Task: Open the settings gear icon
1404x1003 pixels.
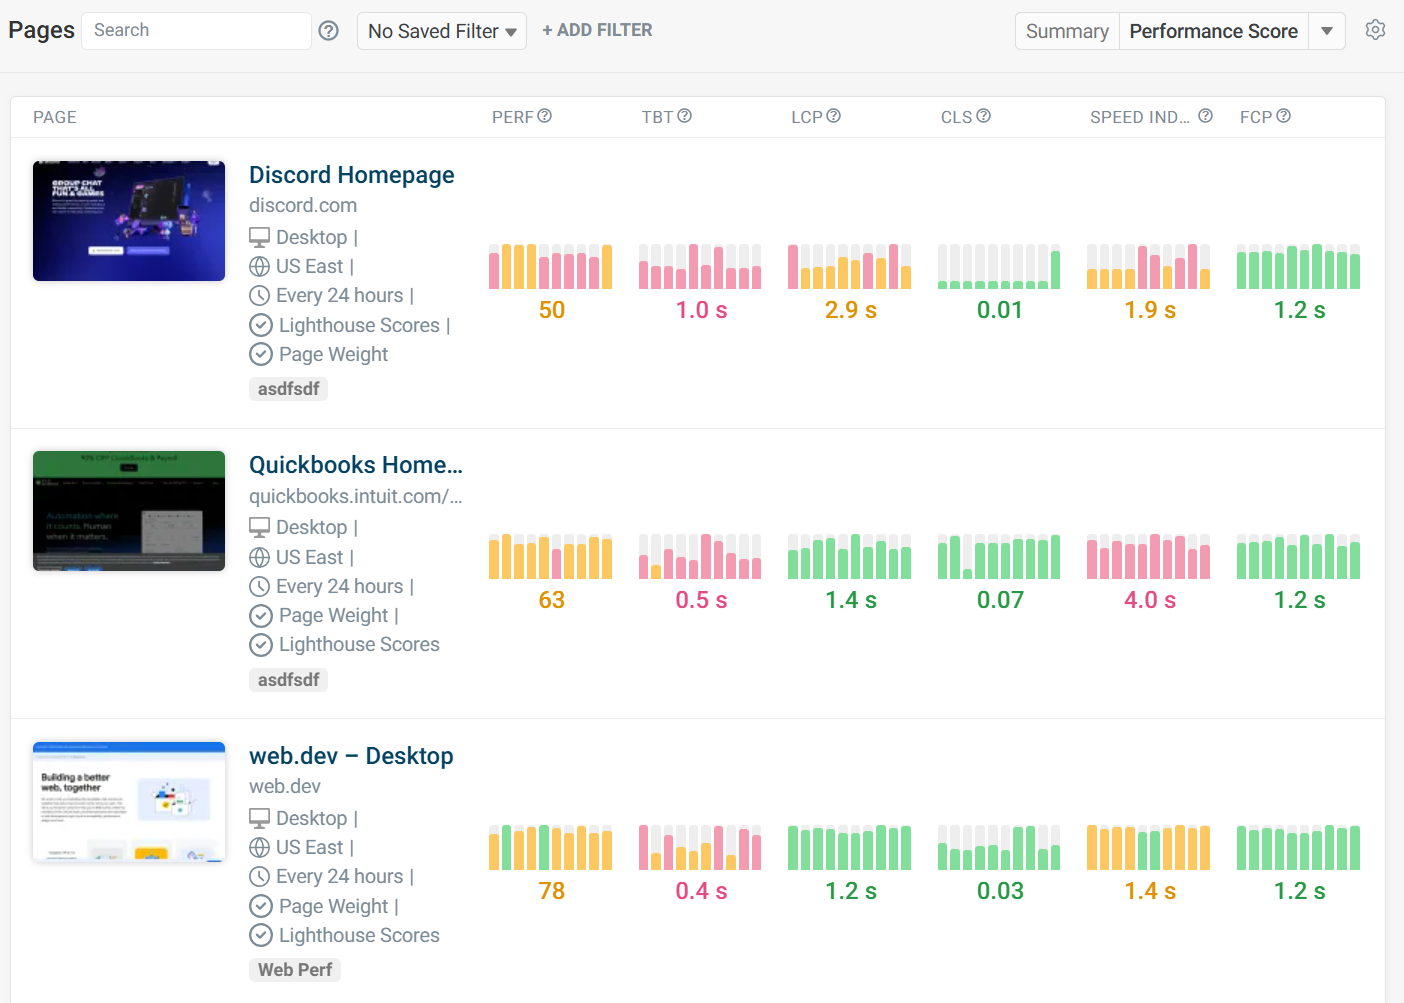Action: pyautogui.click(x=1375, y=30)
